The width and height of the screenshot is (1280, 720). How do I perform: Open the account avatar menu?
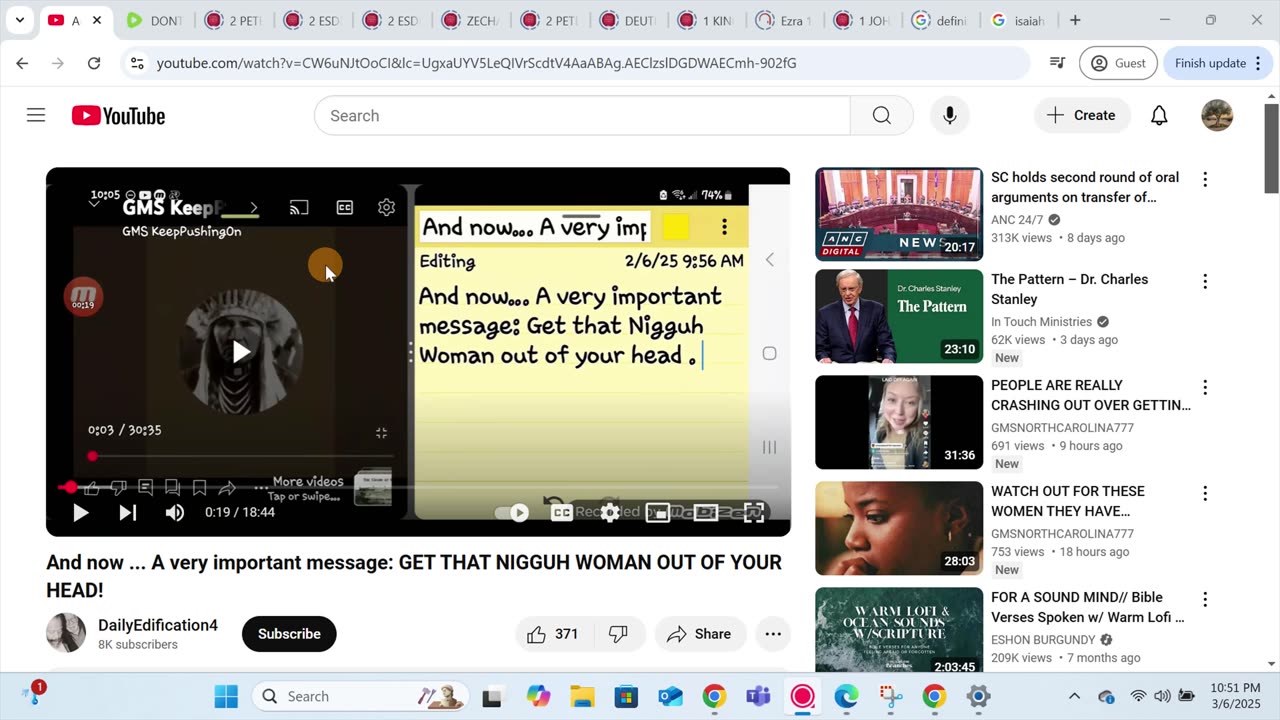click(1217, 116)
